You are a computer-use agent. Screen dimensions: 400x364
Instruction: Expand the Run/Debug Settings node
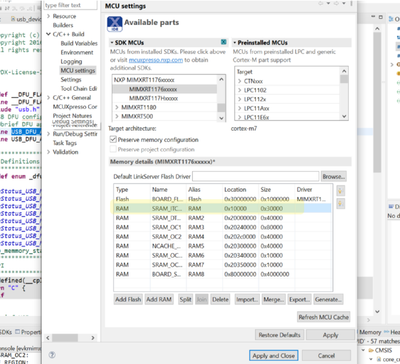click(48, 134)
